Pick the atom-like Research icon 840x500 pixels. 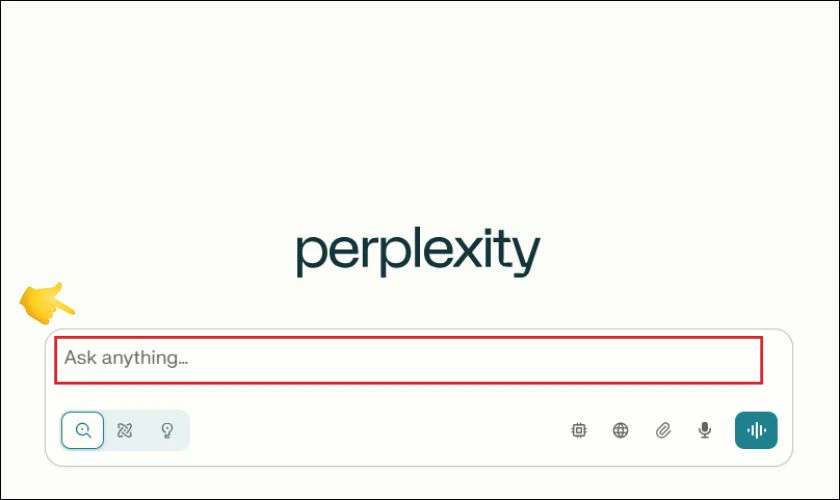pyautogui.click(x=124, y=430)
